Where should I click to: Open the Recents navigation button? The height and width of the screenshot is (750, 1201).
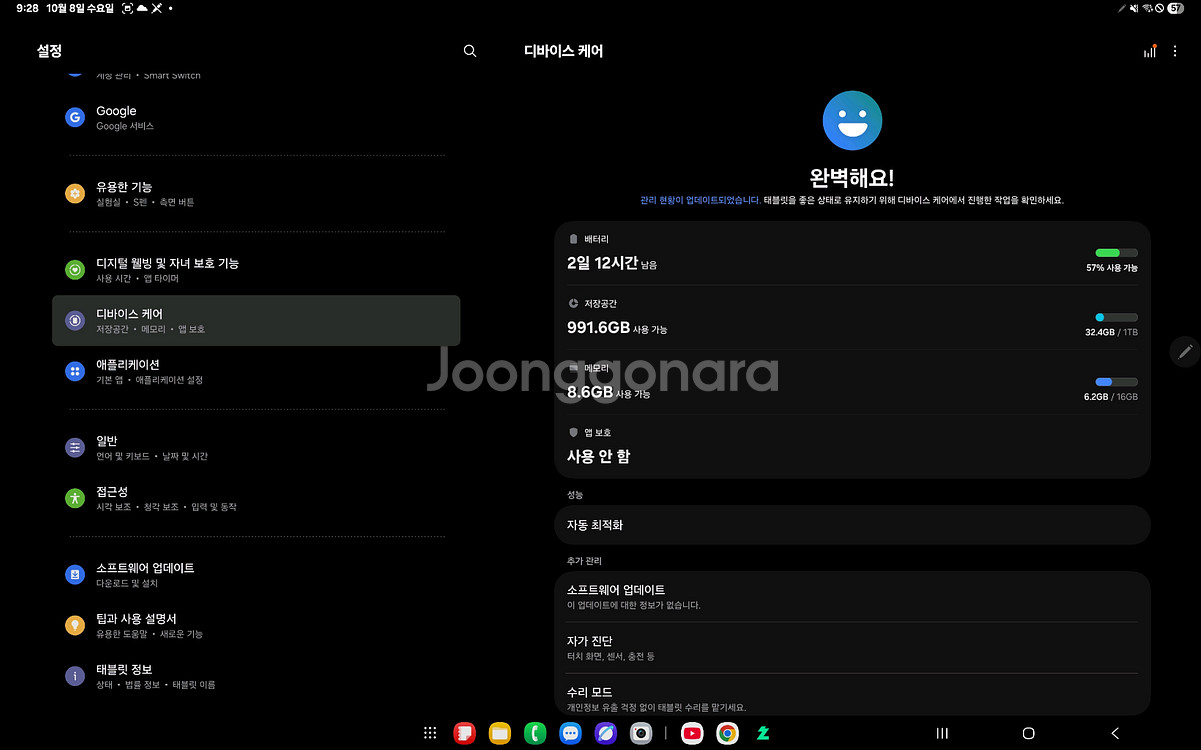941,733
